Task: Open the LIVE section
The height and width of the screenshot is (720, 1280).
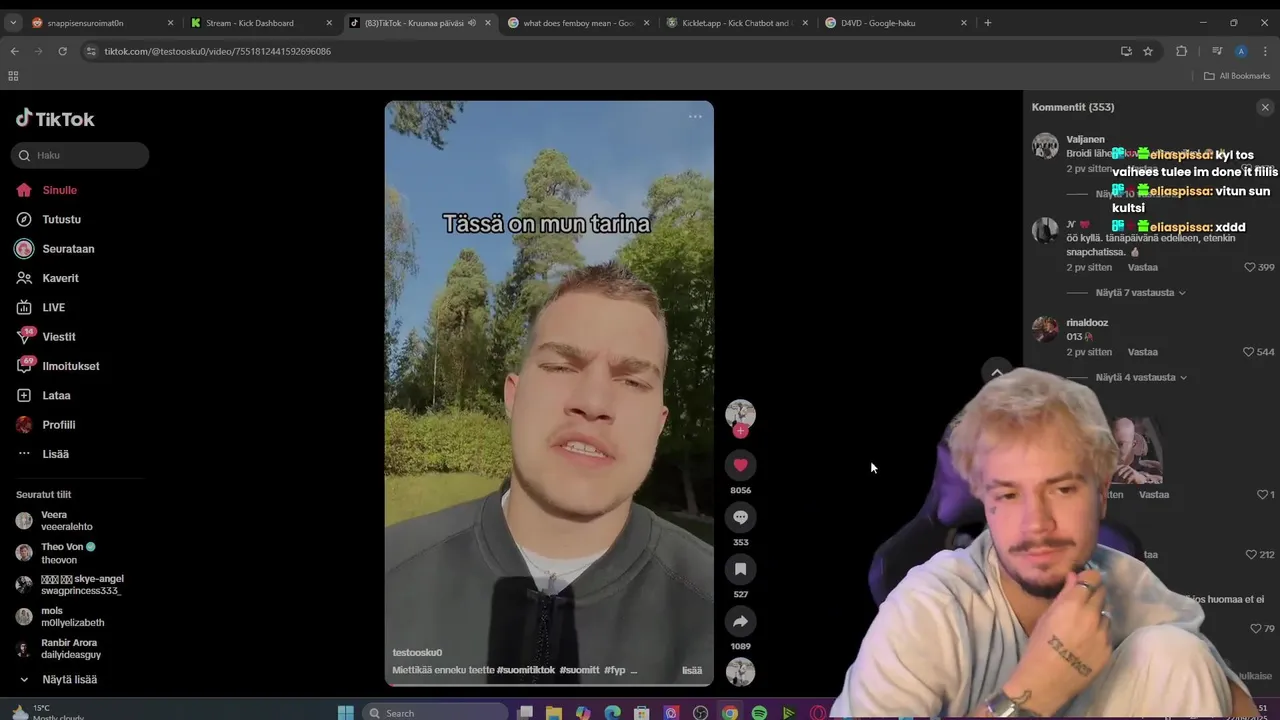Action: pos(53,307)
